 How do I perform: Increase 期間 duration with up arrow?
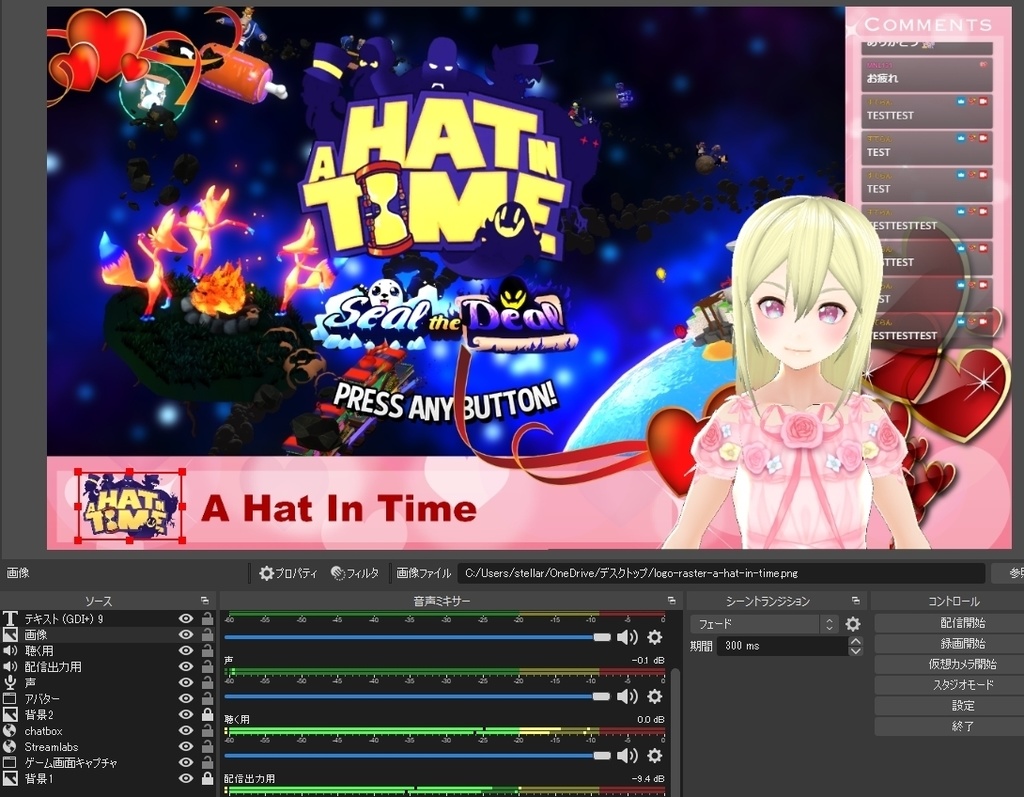pyautogui.click(x=855, y=642)
